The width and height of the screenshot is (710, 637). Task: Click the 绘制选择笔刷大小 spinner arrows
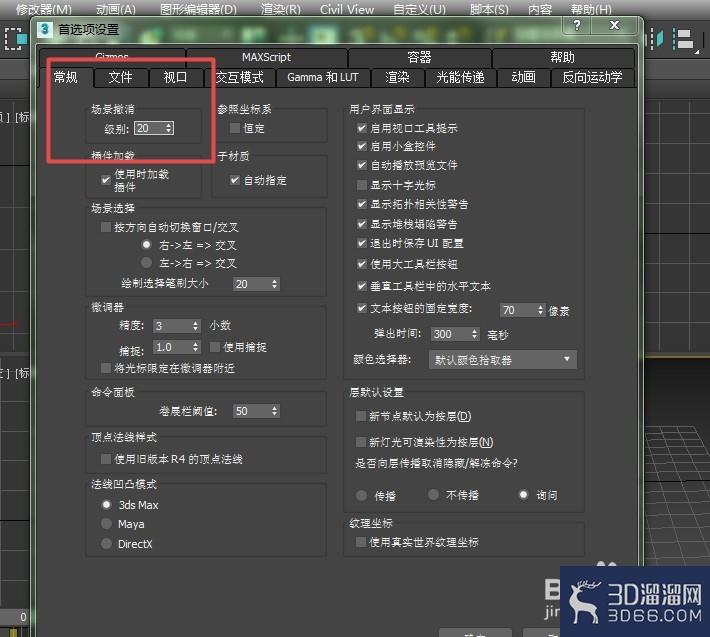pos(274,284)
